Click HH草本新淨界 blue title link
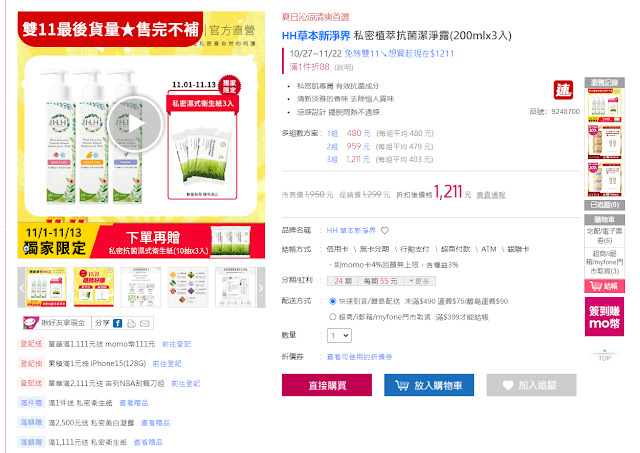 [x=316, y=36]
